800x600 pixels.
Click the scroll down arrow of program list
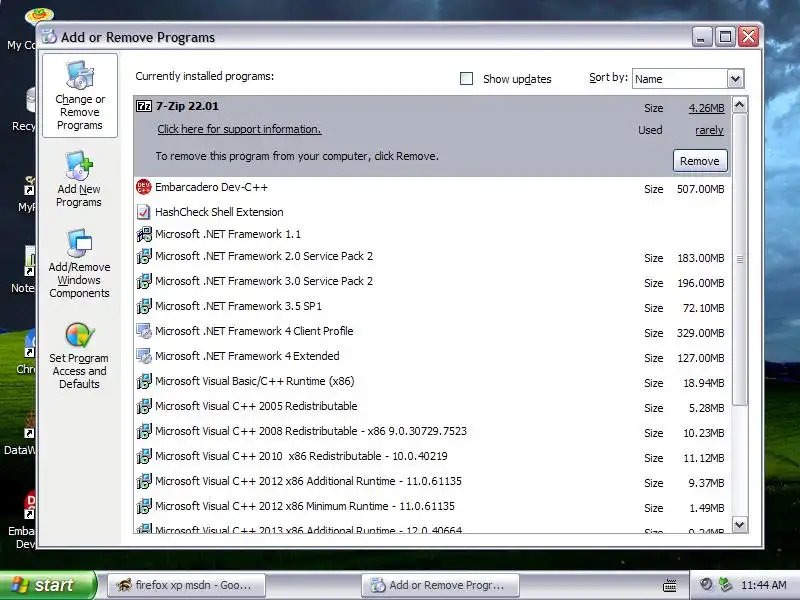[x=740, y=524]
